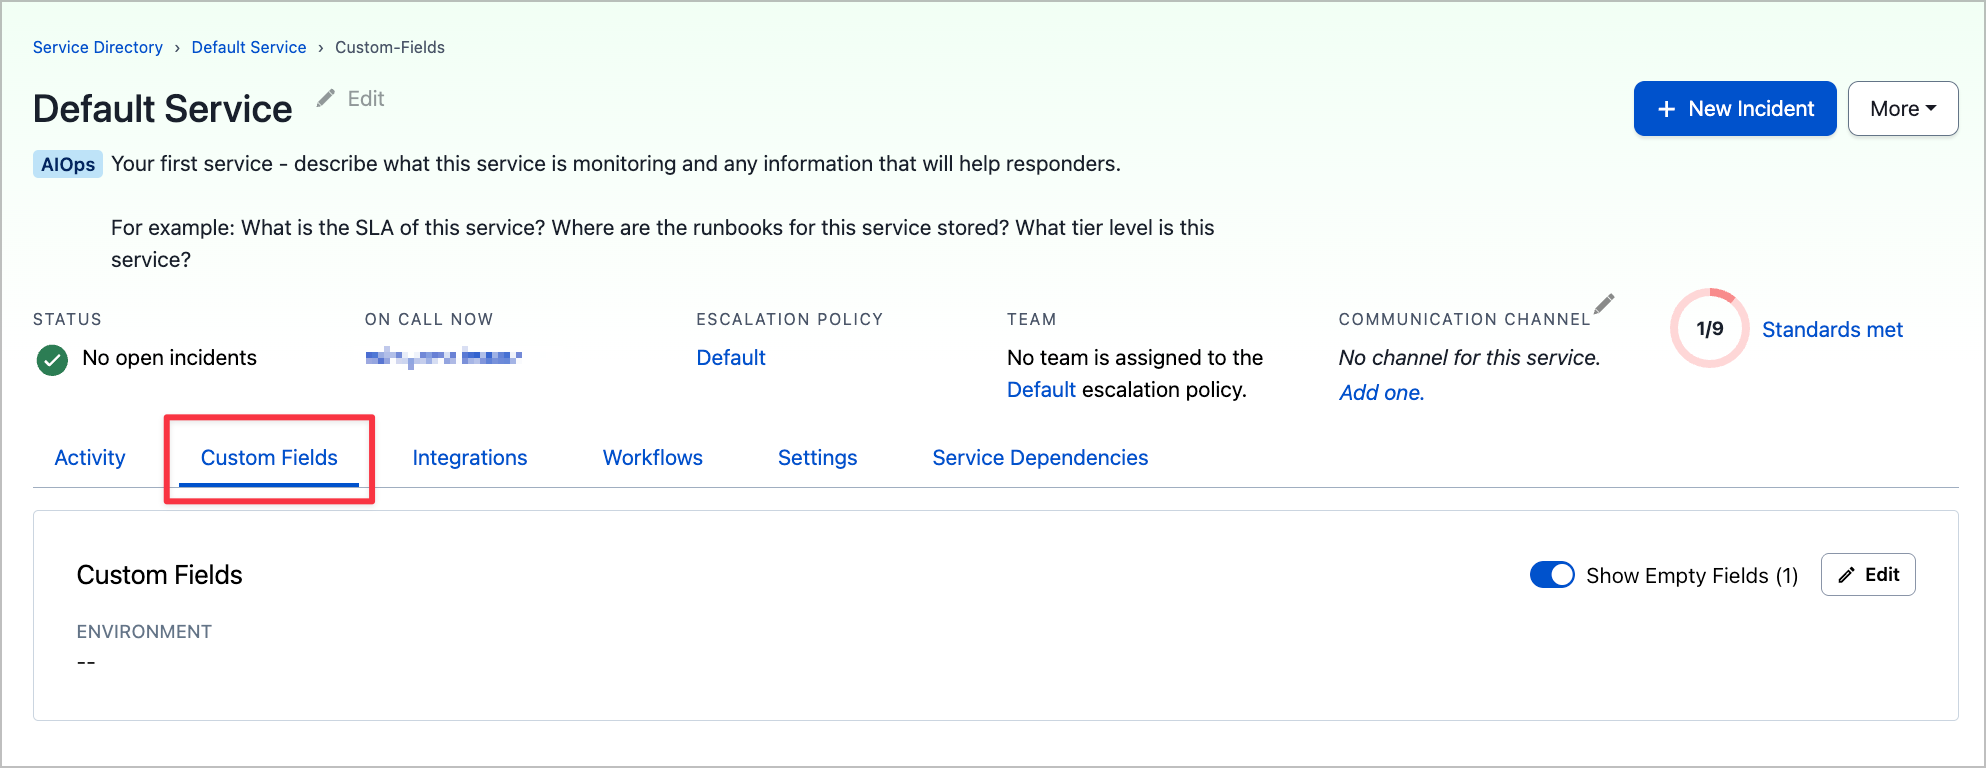The width and height of the screenshot is (1986, 768).
Task: Click the pencil icon next to Communication Channel
Action: tap(1604, 304)
